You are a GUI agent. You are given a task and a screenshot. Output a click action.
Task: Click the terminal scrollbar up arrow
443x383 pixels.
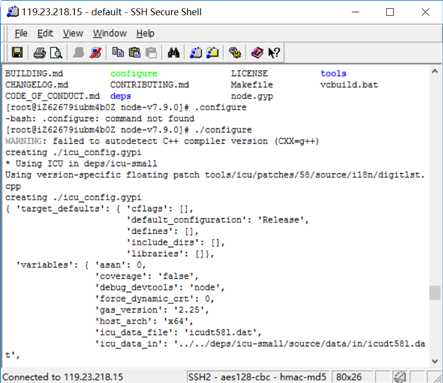pos(435,71)
